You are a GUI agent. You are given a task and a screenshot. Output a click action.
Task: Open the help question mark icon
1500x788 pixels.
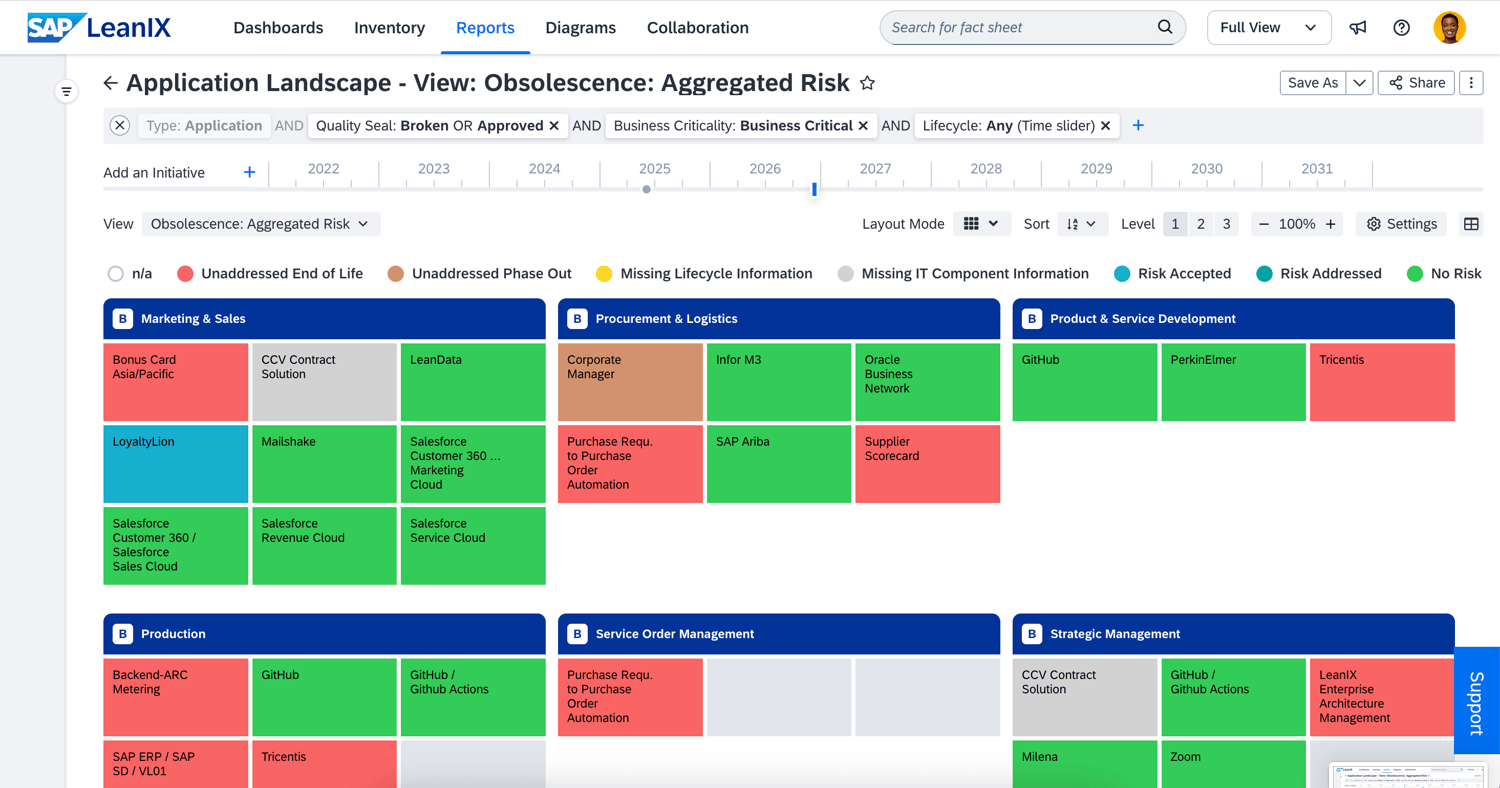(x=1402, y=28)
